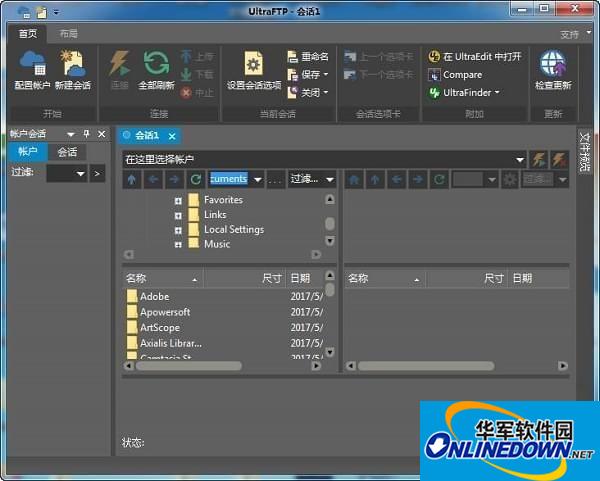Image resolution: width=600 pixels, height=481 pixels.
Task: Switch to the 会话 tab in sidebar
Action: point(67,152)
